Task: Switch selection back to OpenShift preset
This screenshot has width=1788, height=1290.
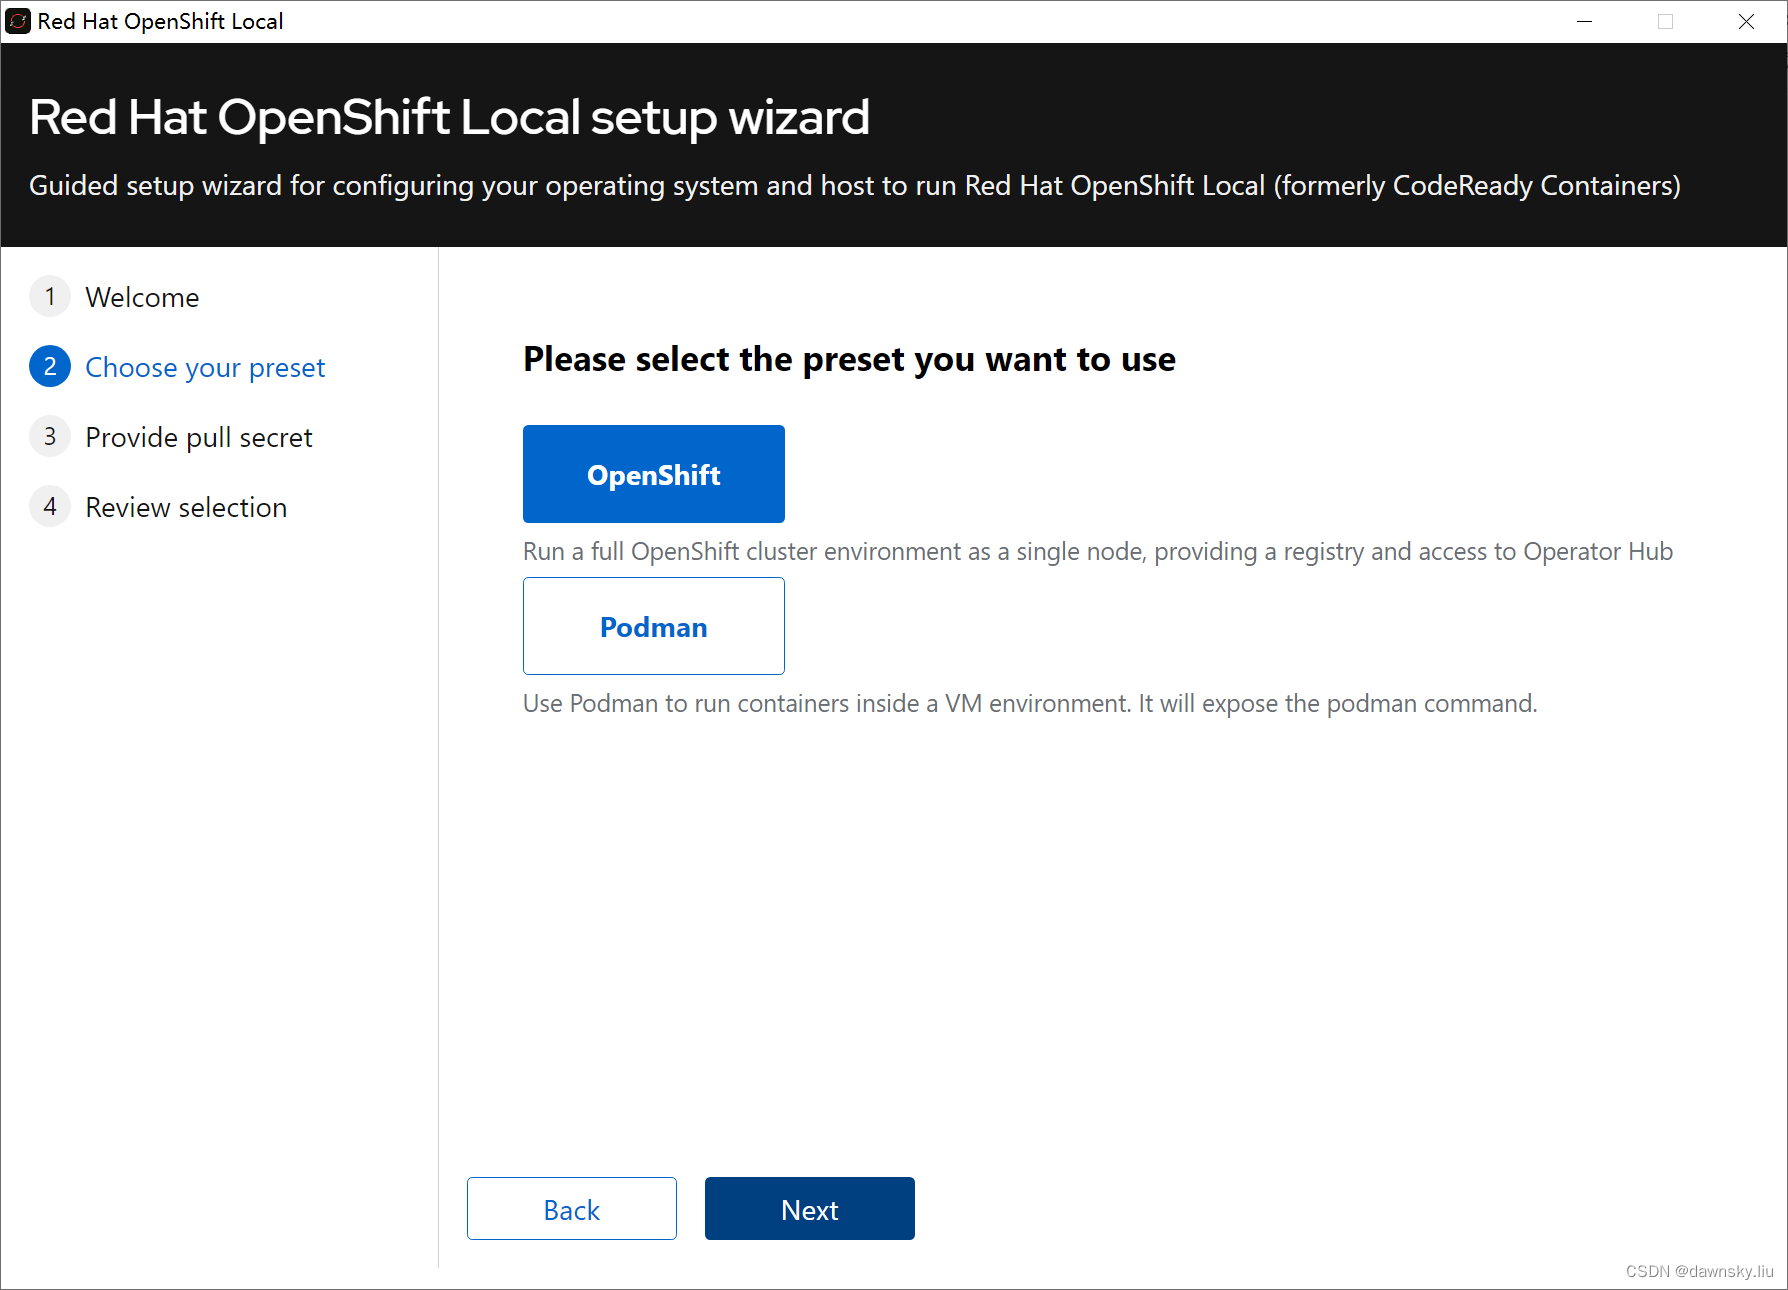Action: 653,474
